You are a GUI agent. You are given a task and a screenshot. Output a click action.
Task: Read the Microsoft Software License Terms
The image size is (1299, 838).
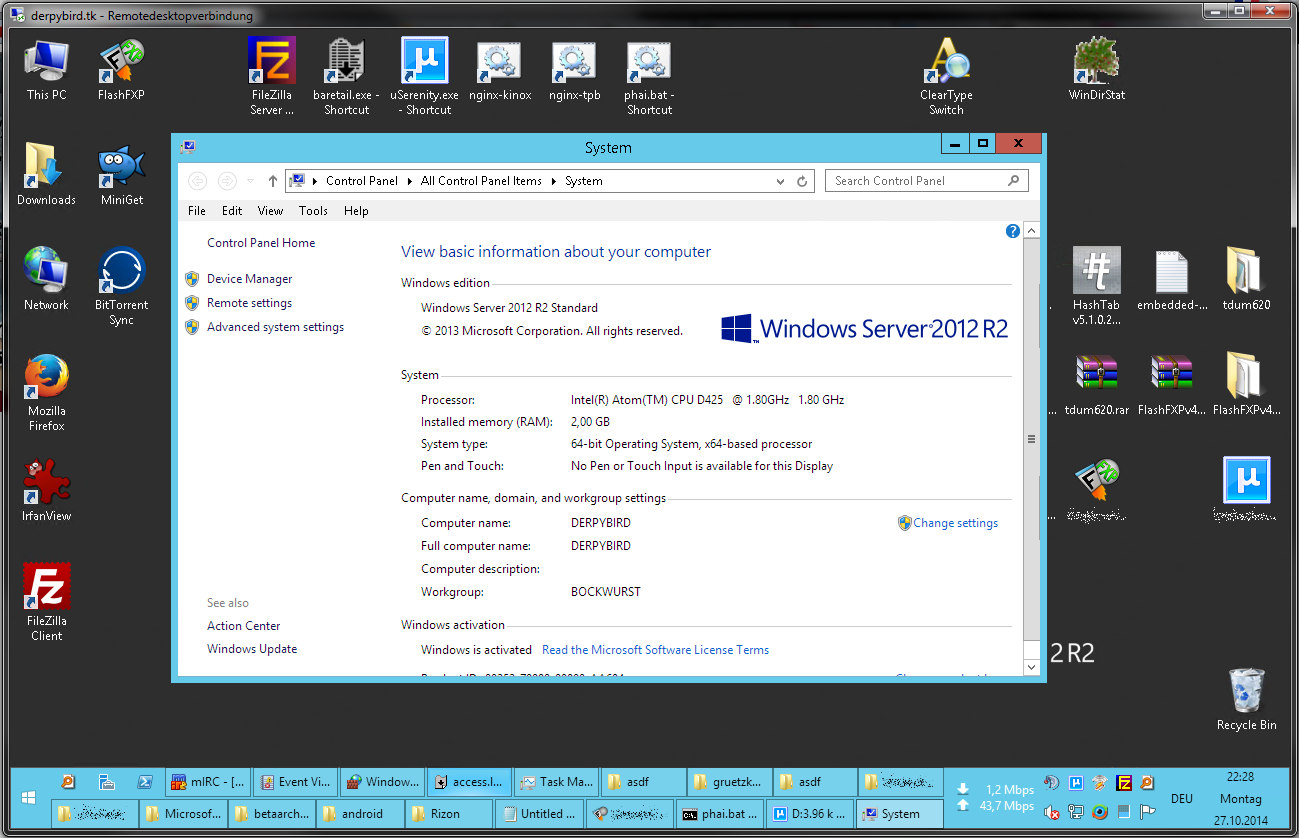coord(655,650)
